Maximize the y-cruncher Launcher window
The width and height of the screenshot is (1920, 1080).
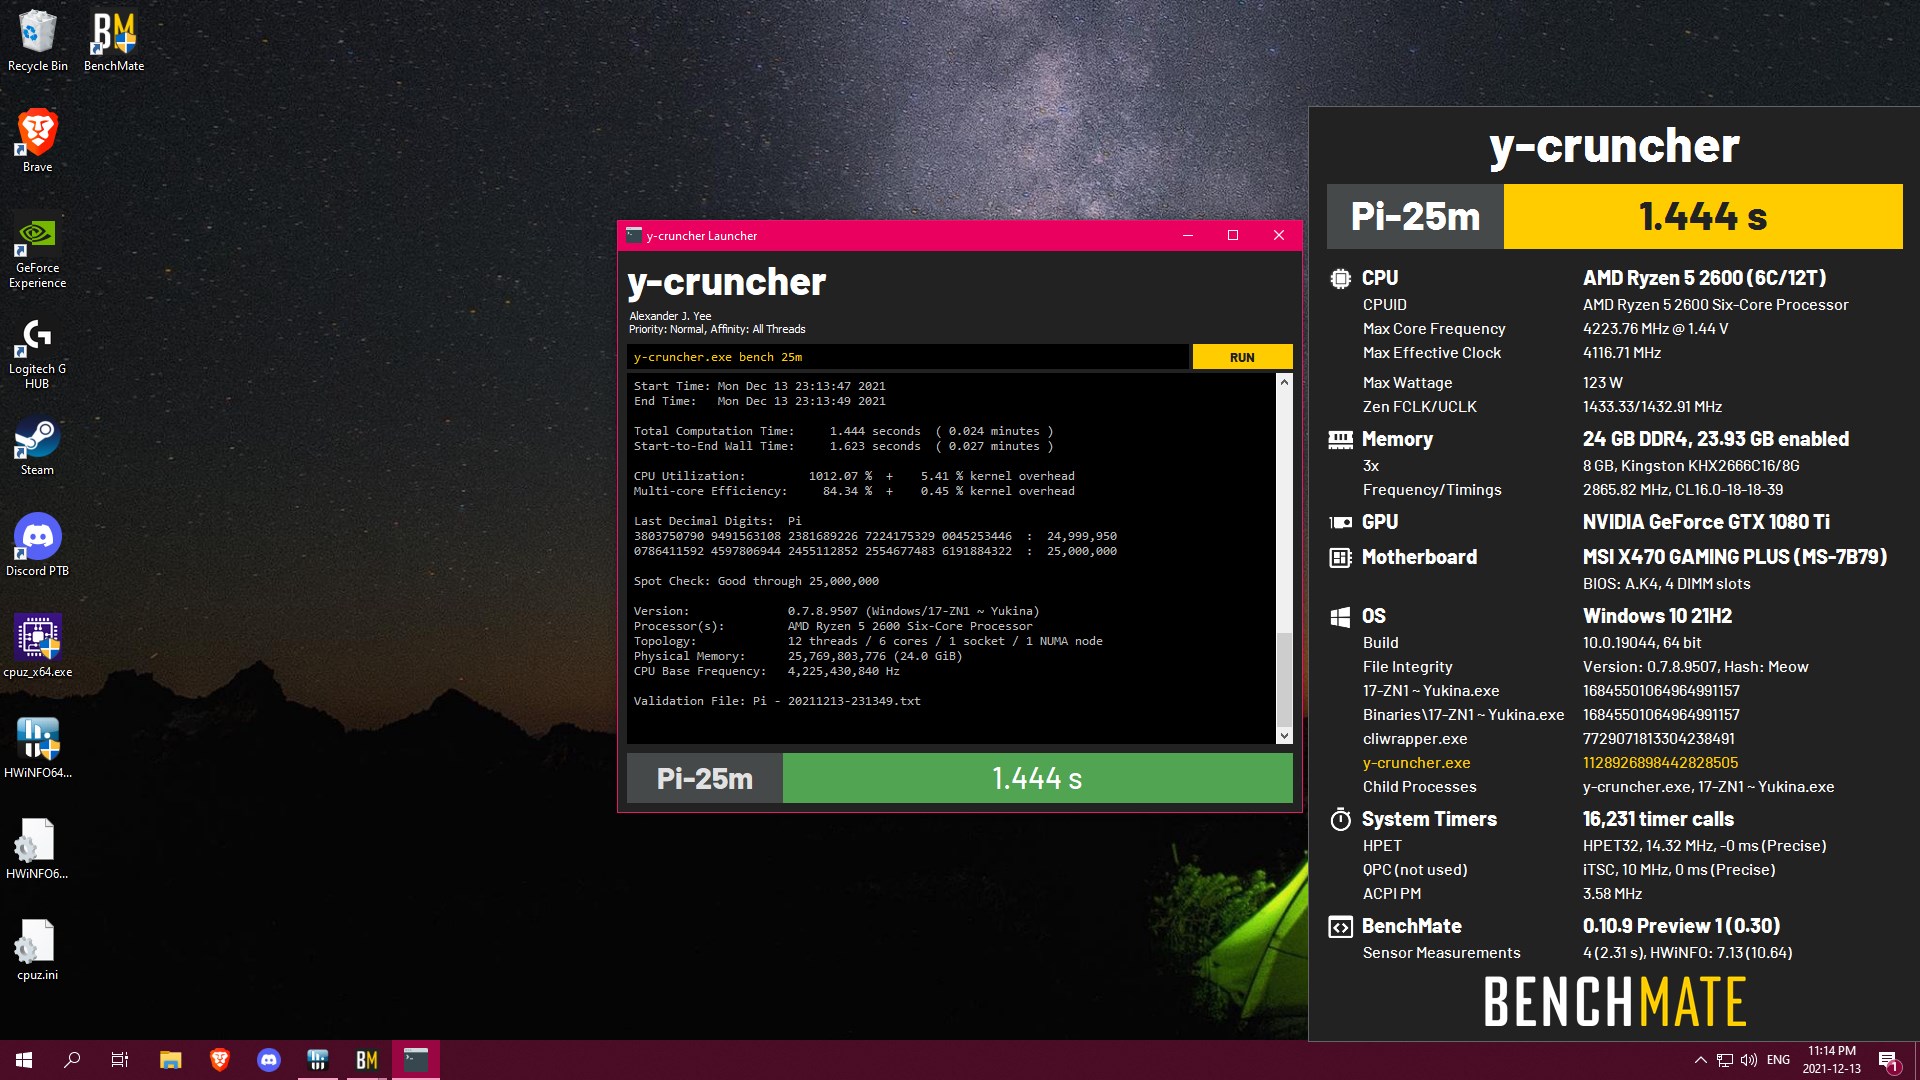tap(1233, 235)
